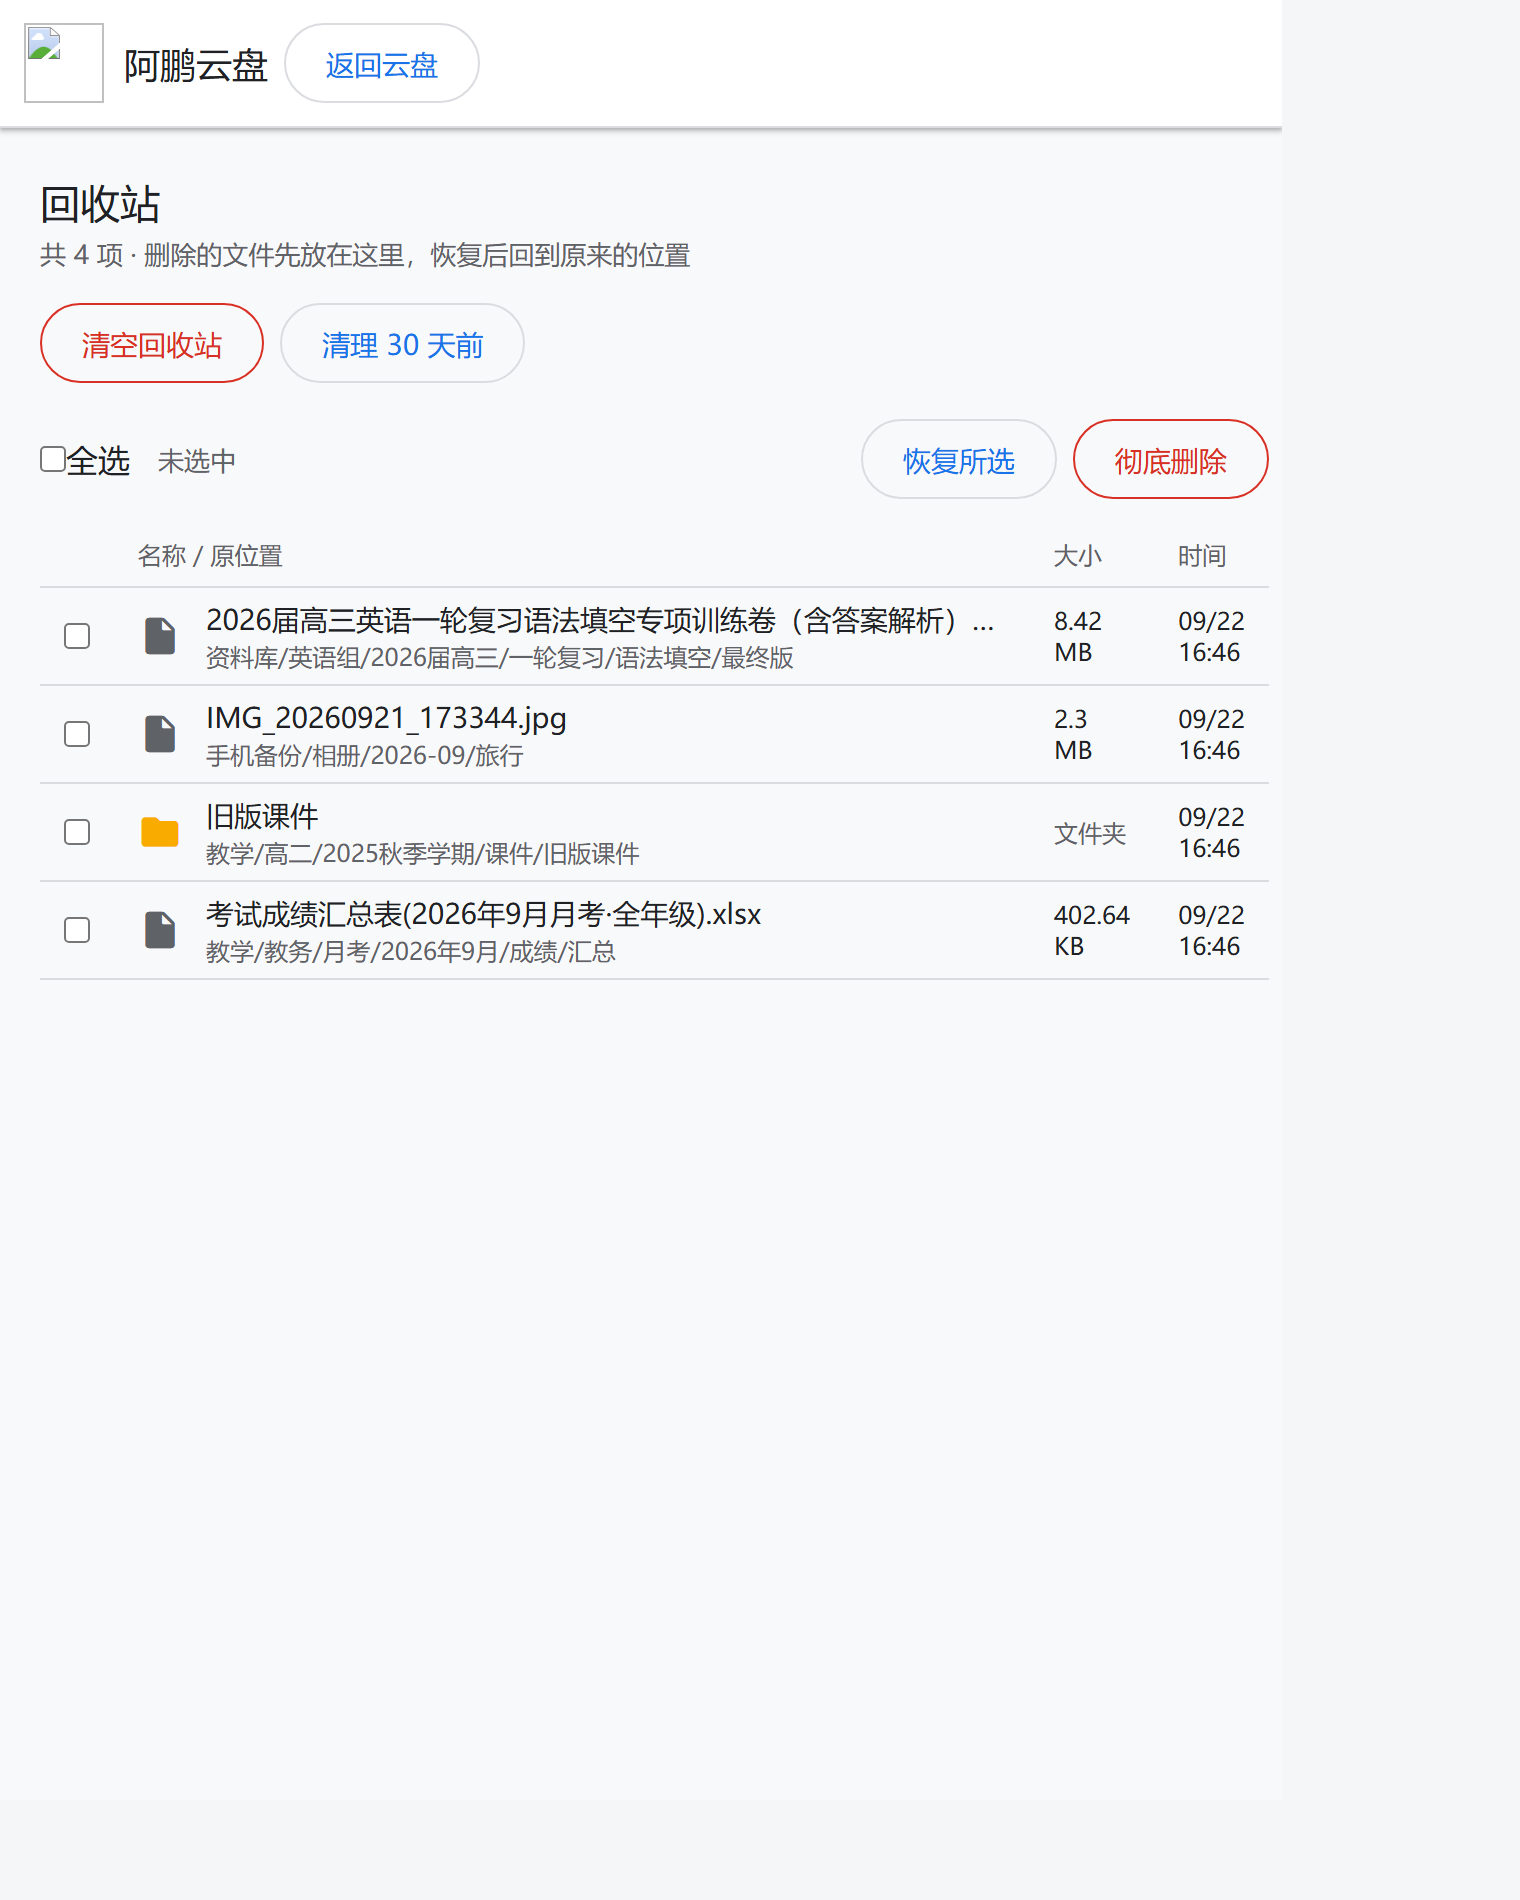Check the box for 2026届高三英语 训练卷

77,636
